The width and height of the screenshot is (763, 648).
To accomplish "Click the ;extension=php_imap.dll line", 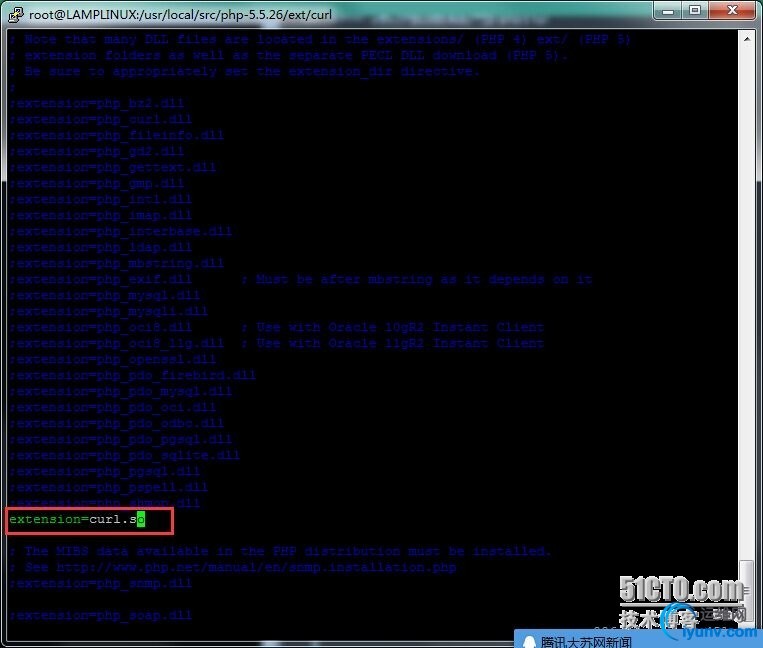I will pos(100,215).
